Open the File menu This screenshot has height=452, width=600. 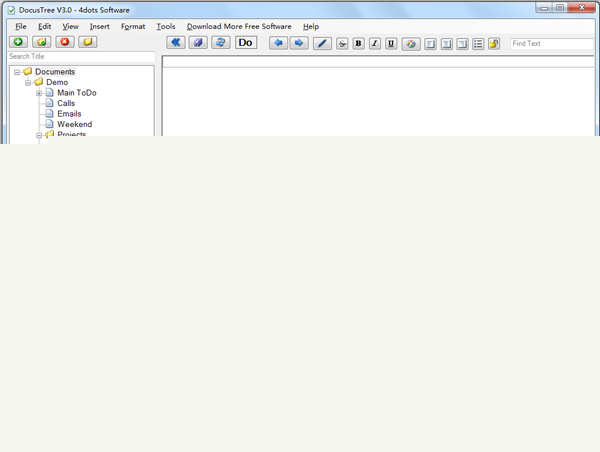(x=21, y=26)
